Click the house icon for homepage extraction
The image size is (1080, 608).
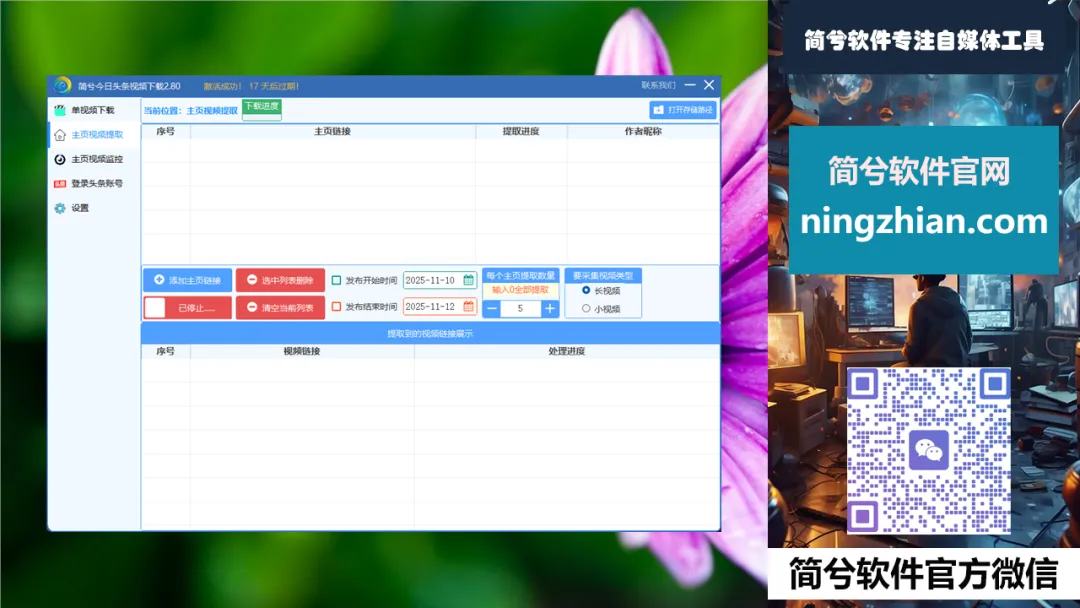60,135
